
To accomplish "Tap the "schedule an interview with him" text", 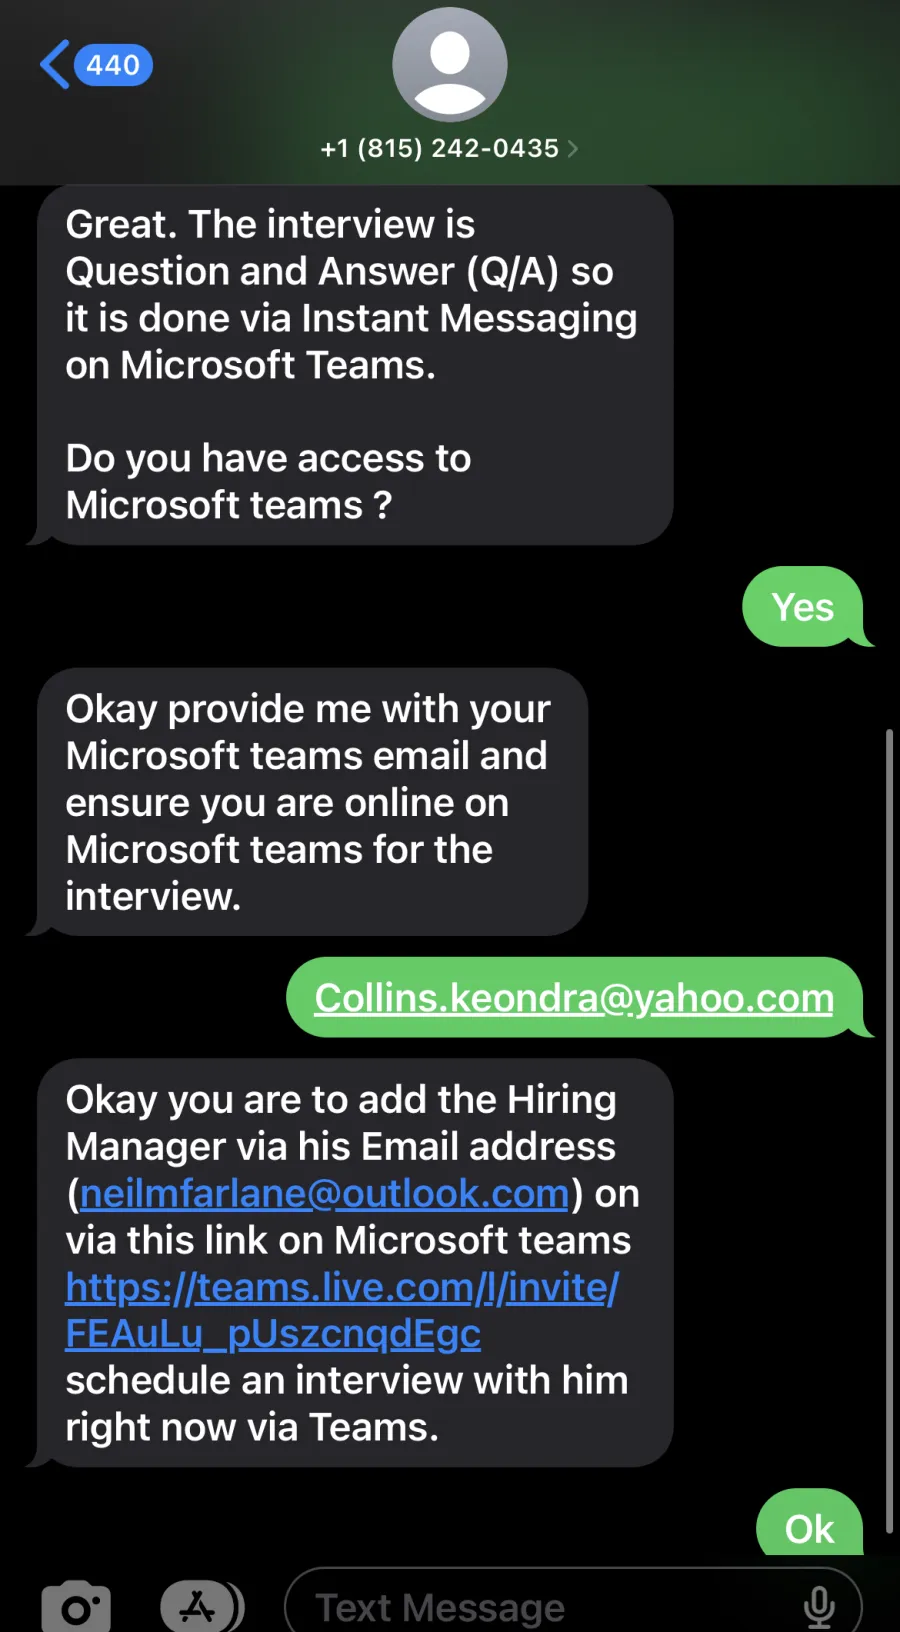I will [x=347, y=1380].
